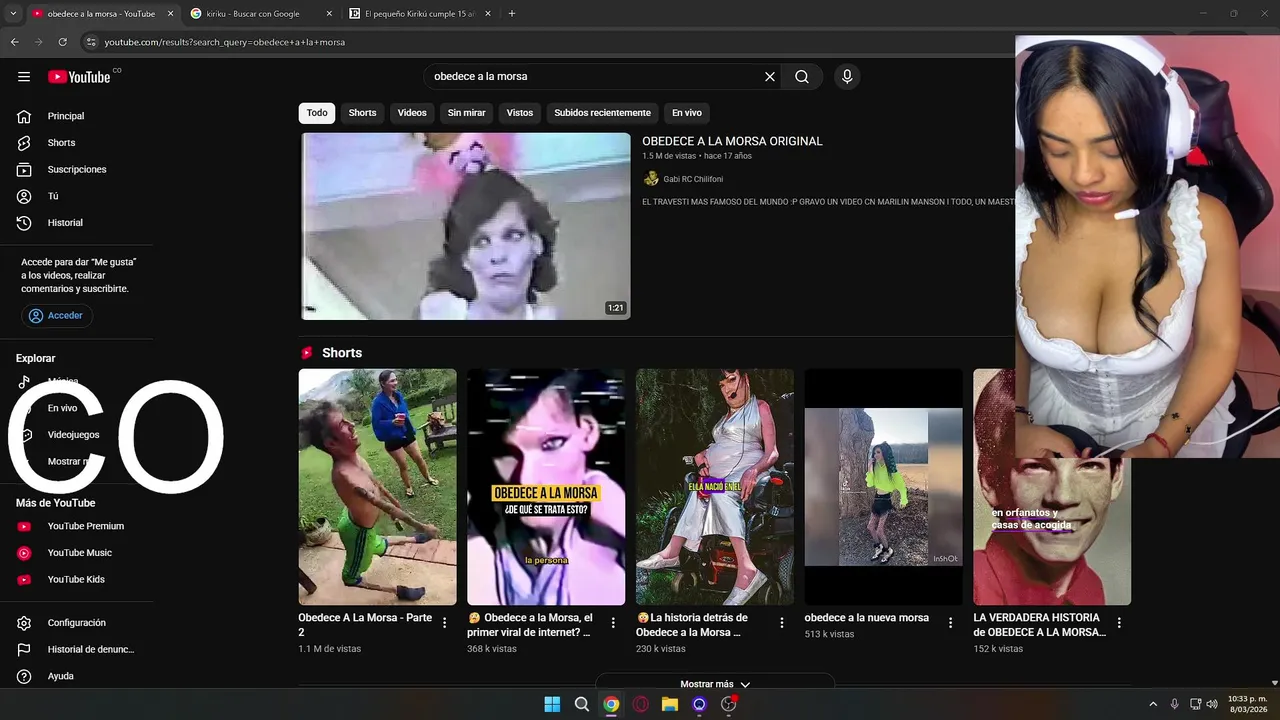
Task: Select the En vivo filter chip
Action: coord(687,113)
